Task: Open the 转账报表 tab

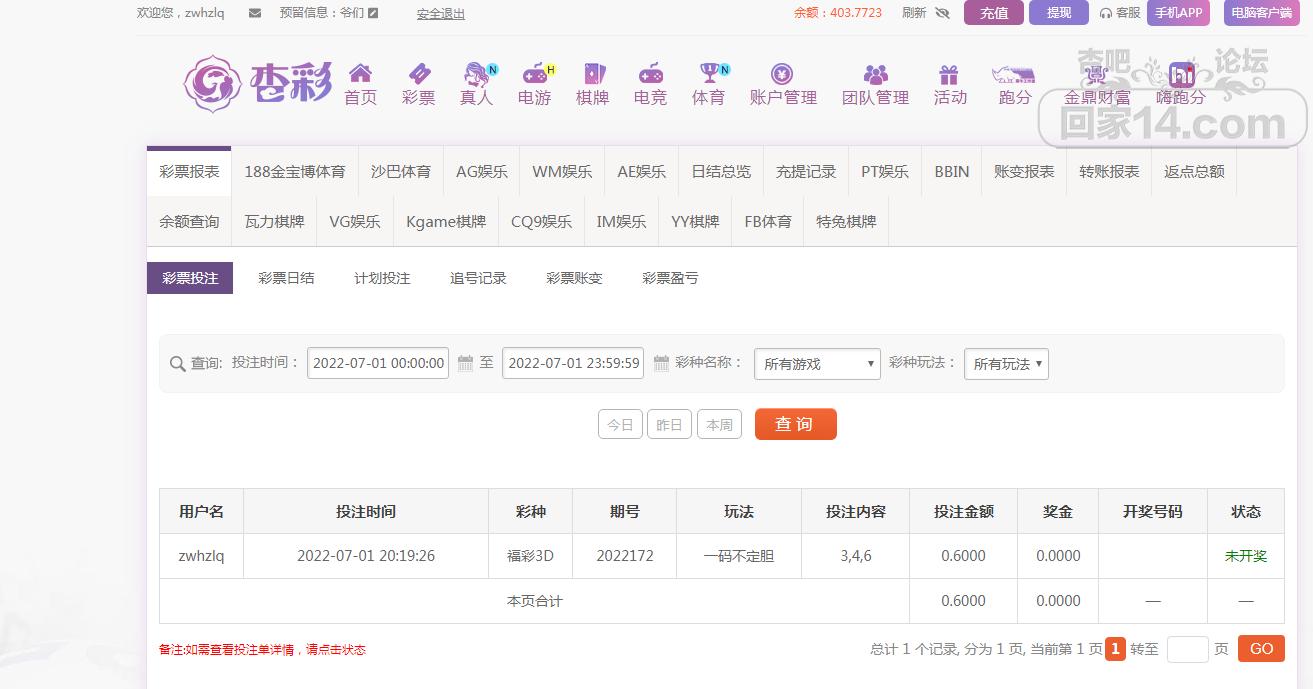Action: pyautogui.click(x=1109, y=171)
